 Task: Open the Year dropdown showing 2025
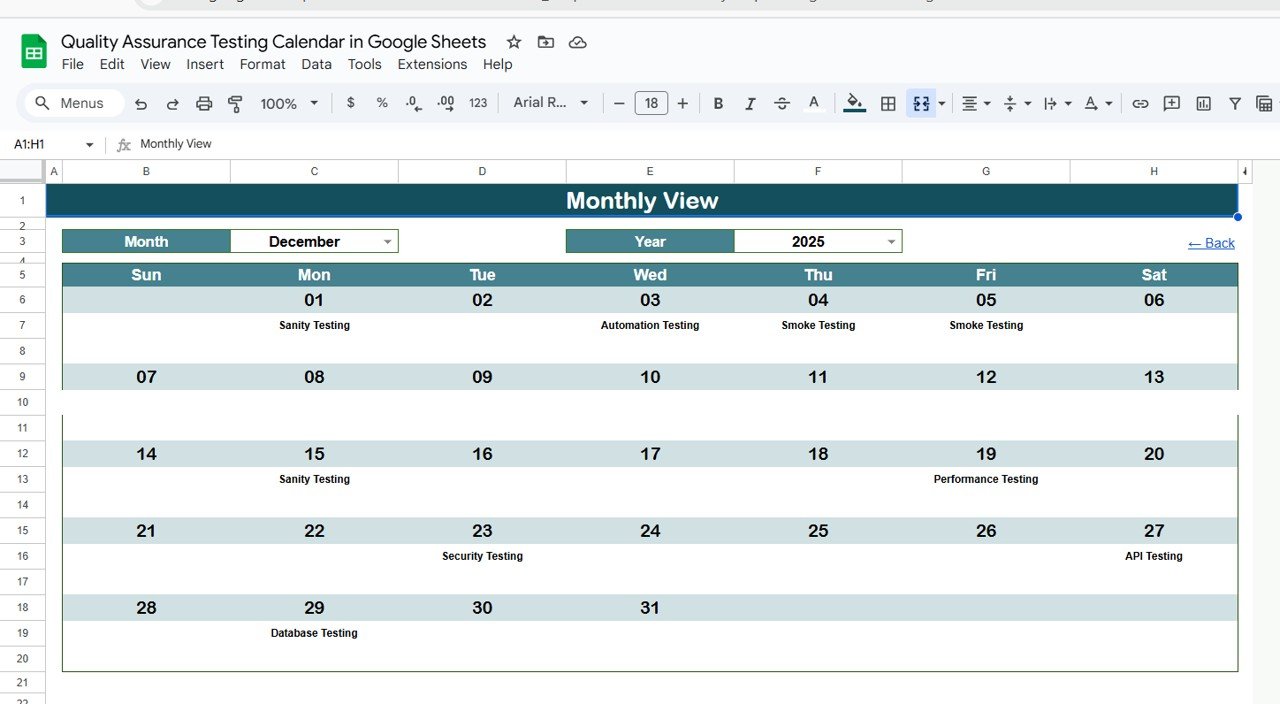[x=891, y=242]
